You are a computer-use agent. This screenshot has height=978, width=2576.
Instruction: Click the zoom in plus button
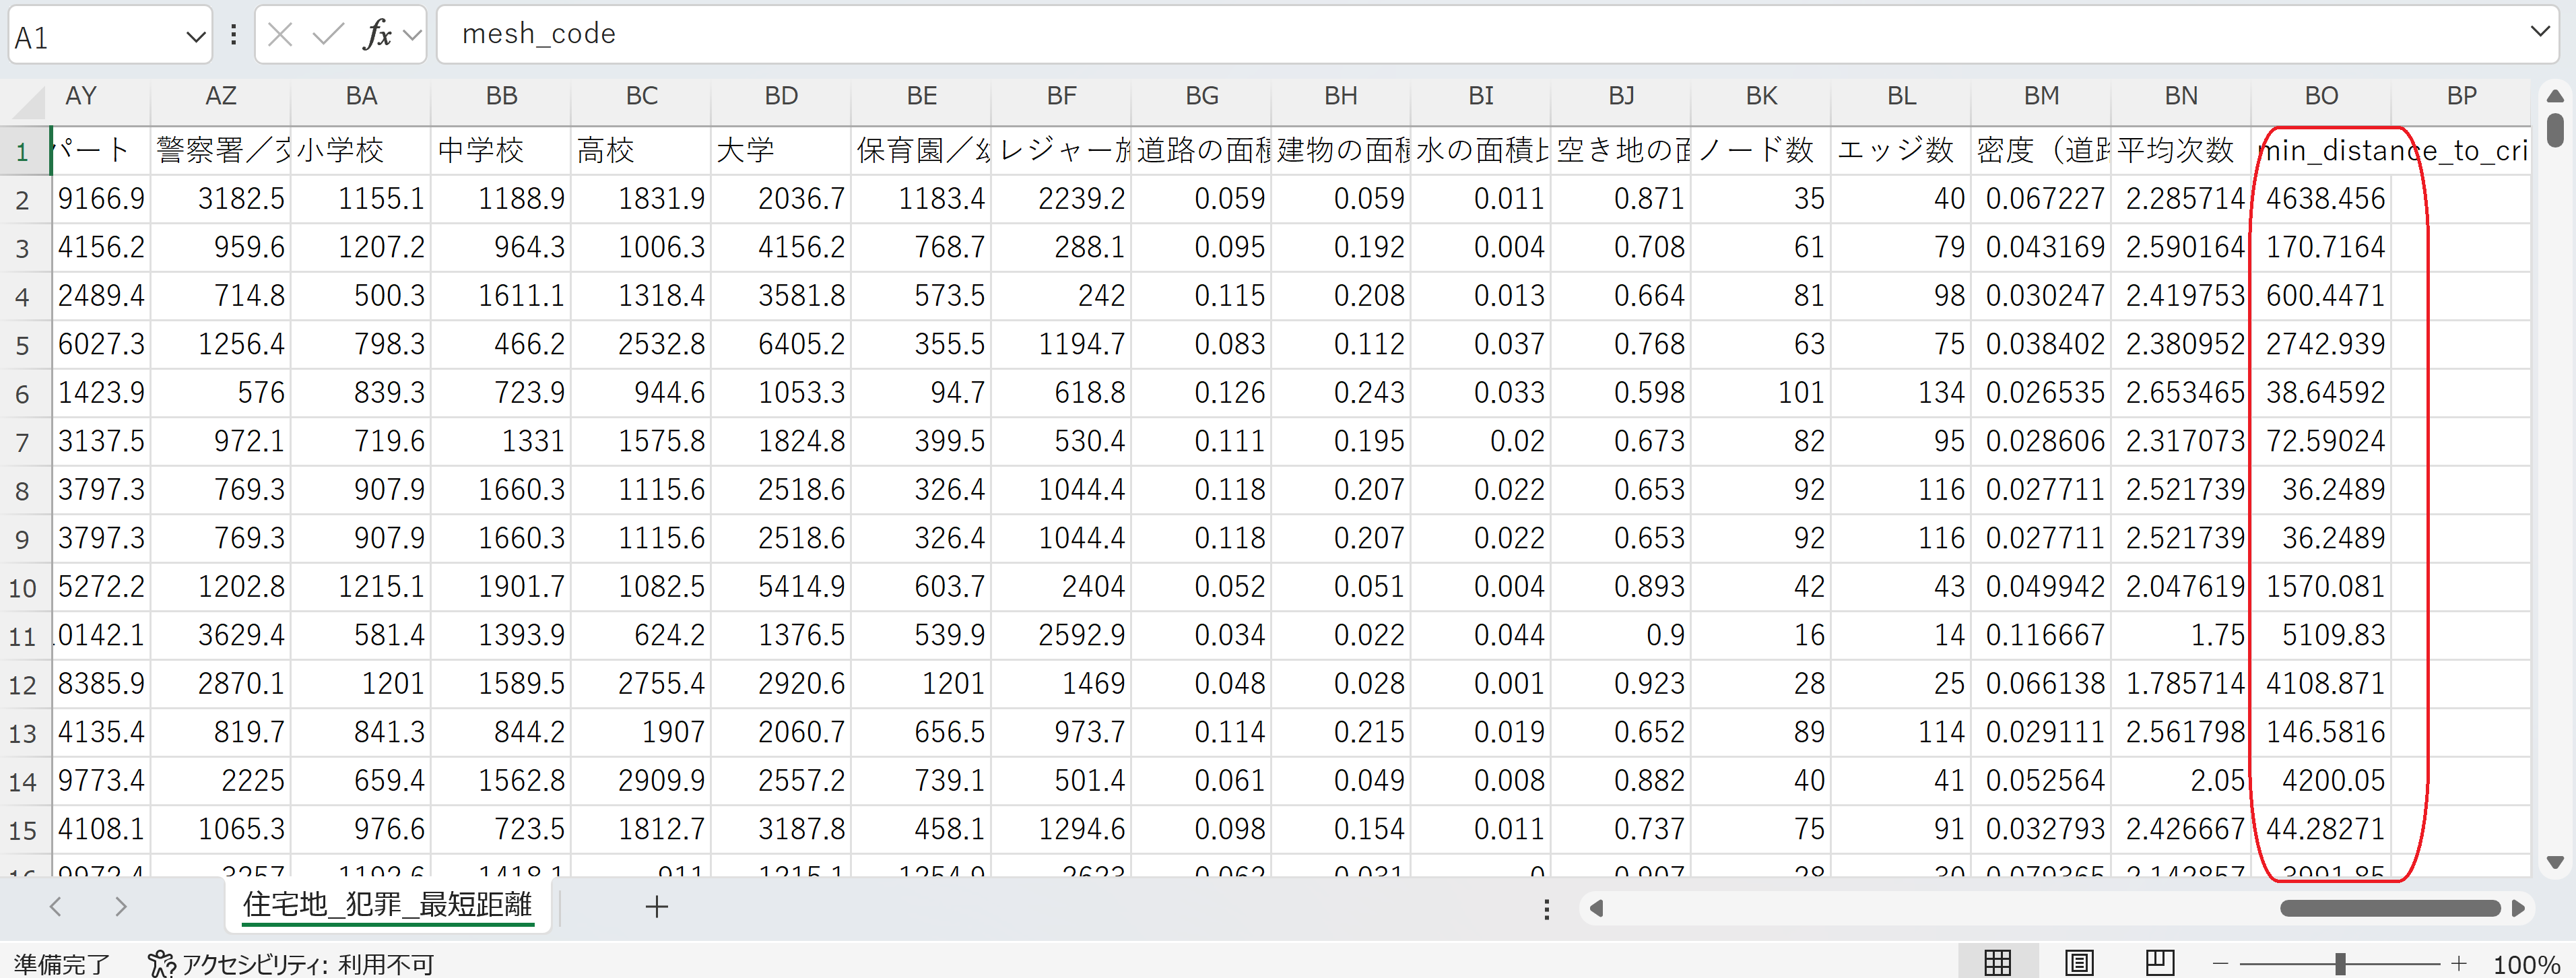(2459, 963)
